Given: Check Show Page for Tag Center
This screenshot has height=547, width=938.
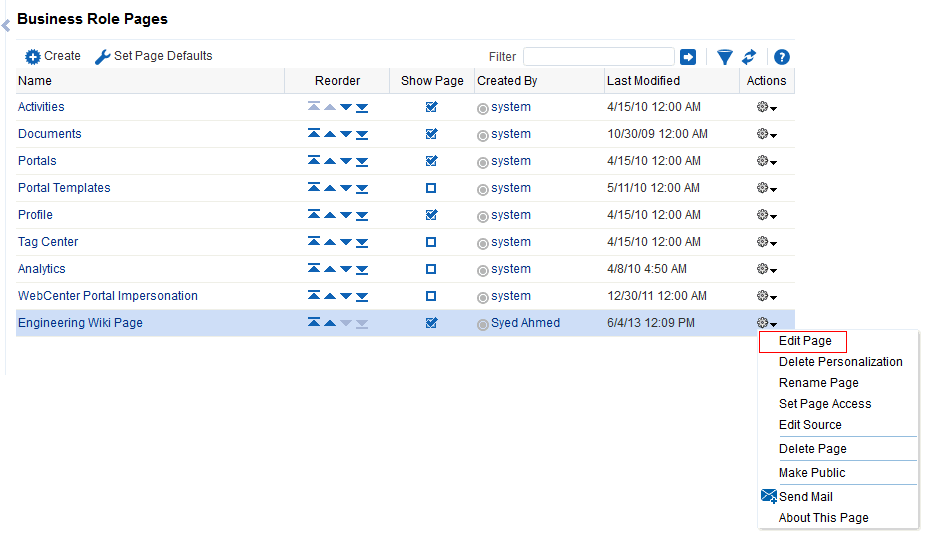Looking at the screenshot, I should [x=431, y=242].
